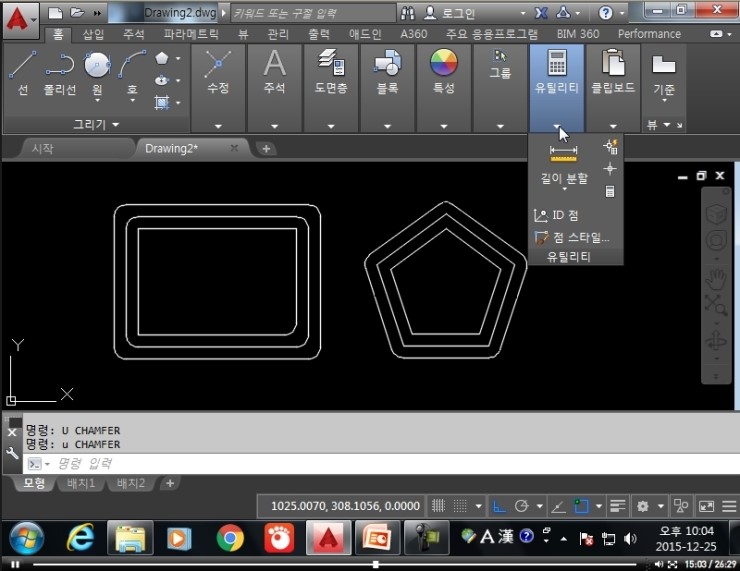Click the ID Point (ID 점) command

click(555, 215)
